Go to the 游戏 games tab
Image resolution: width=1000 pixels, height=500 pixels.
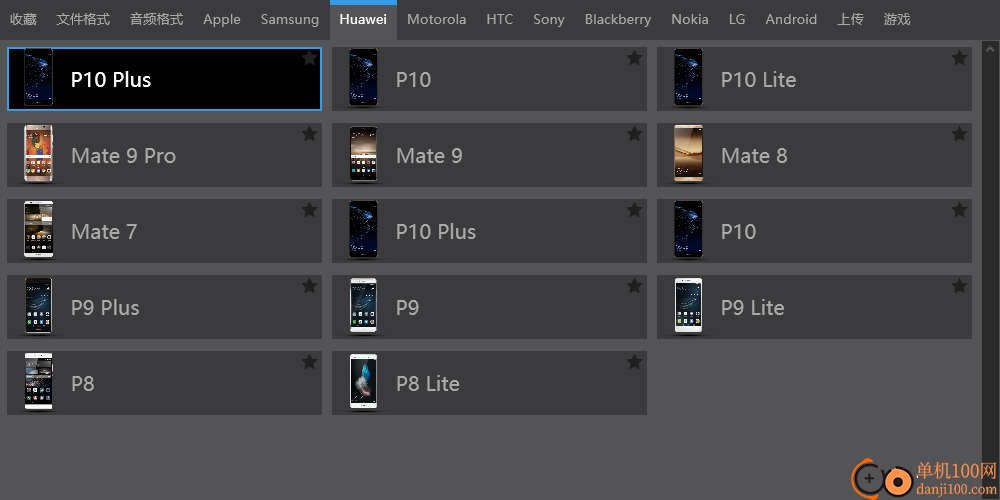pyautogui.click(x=897, y=20)
